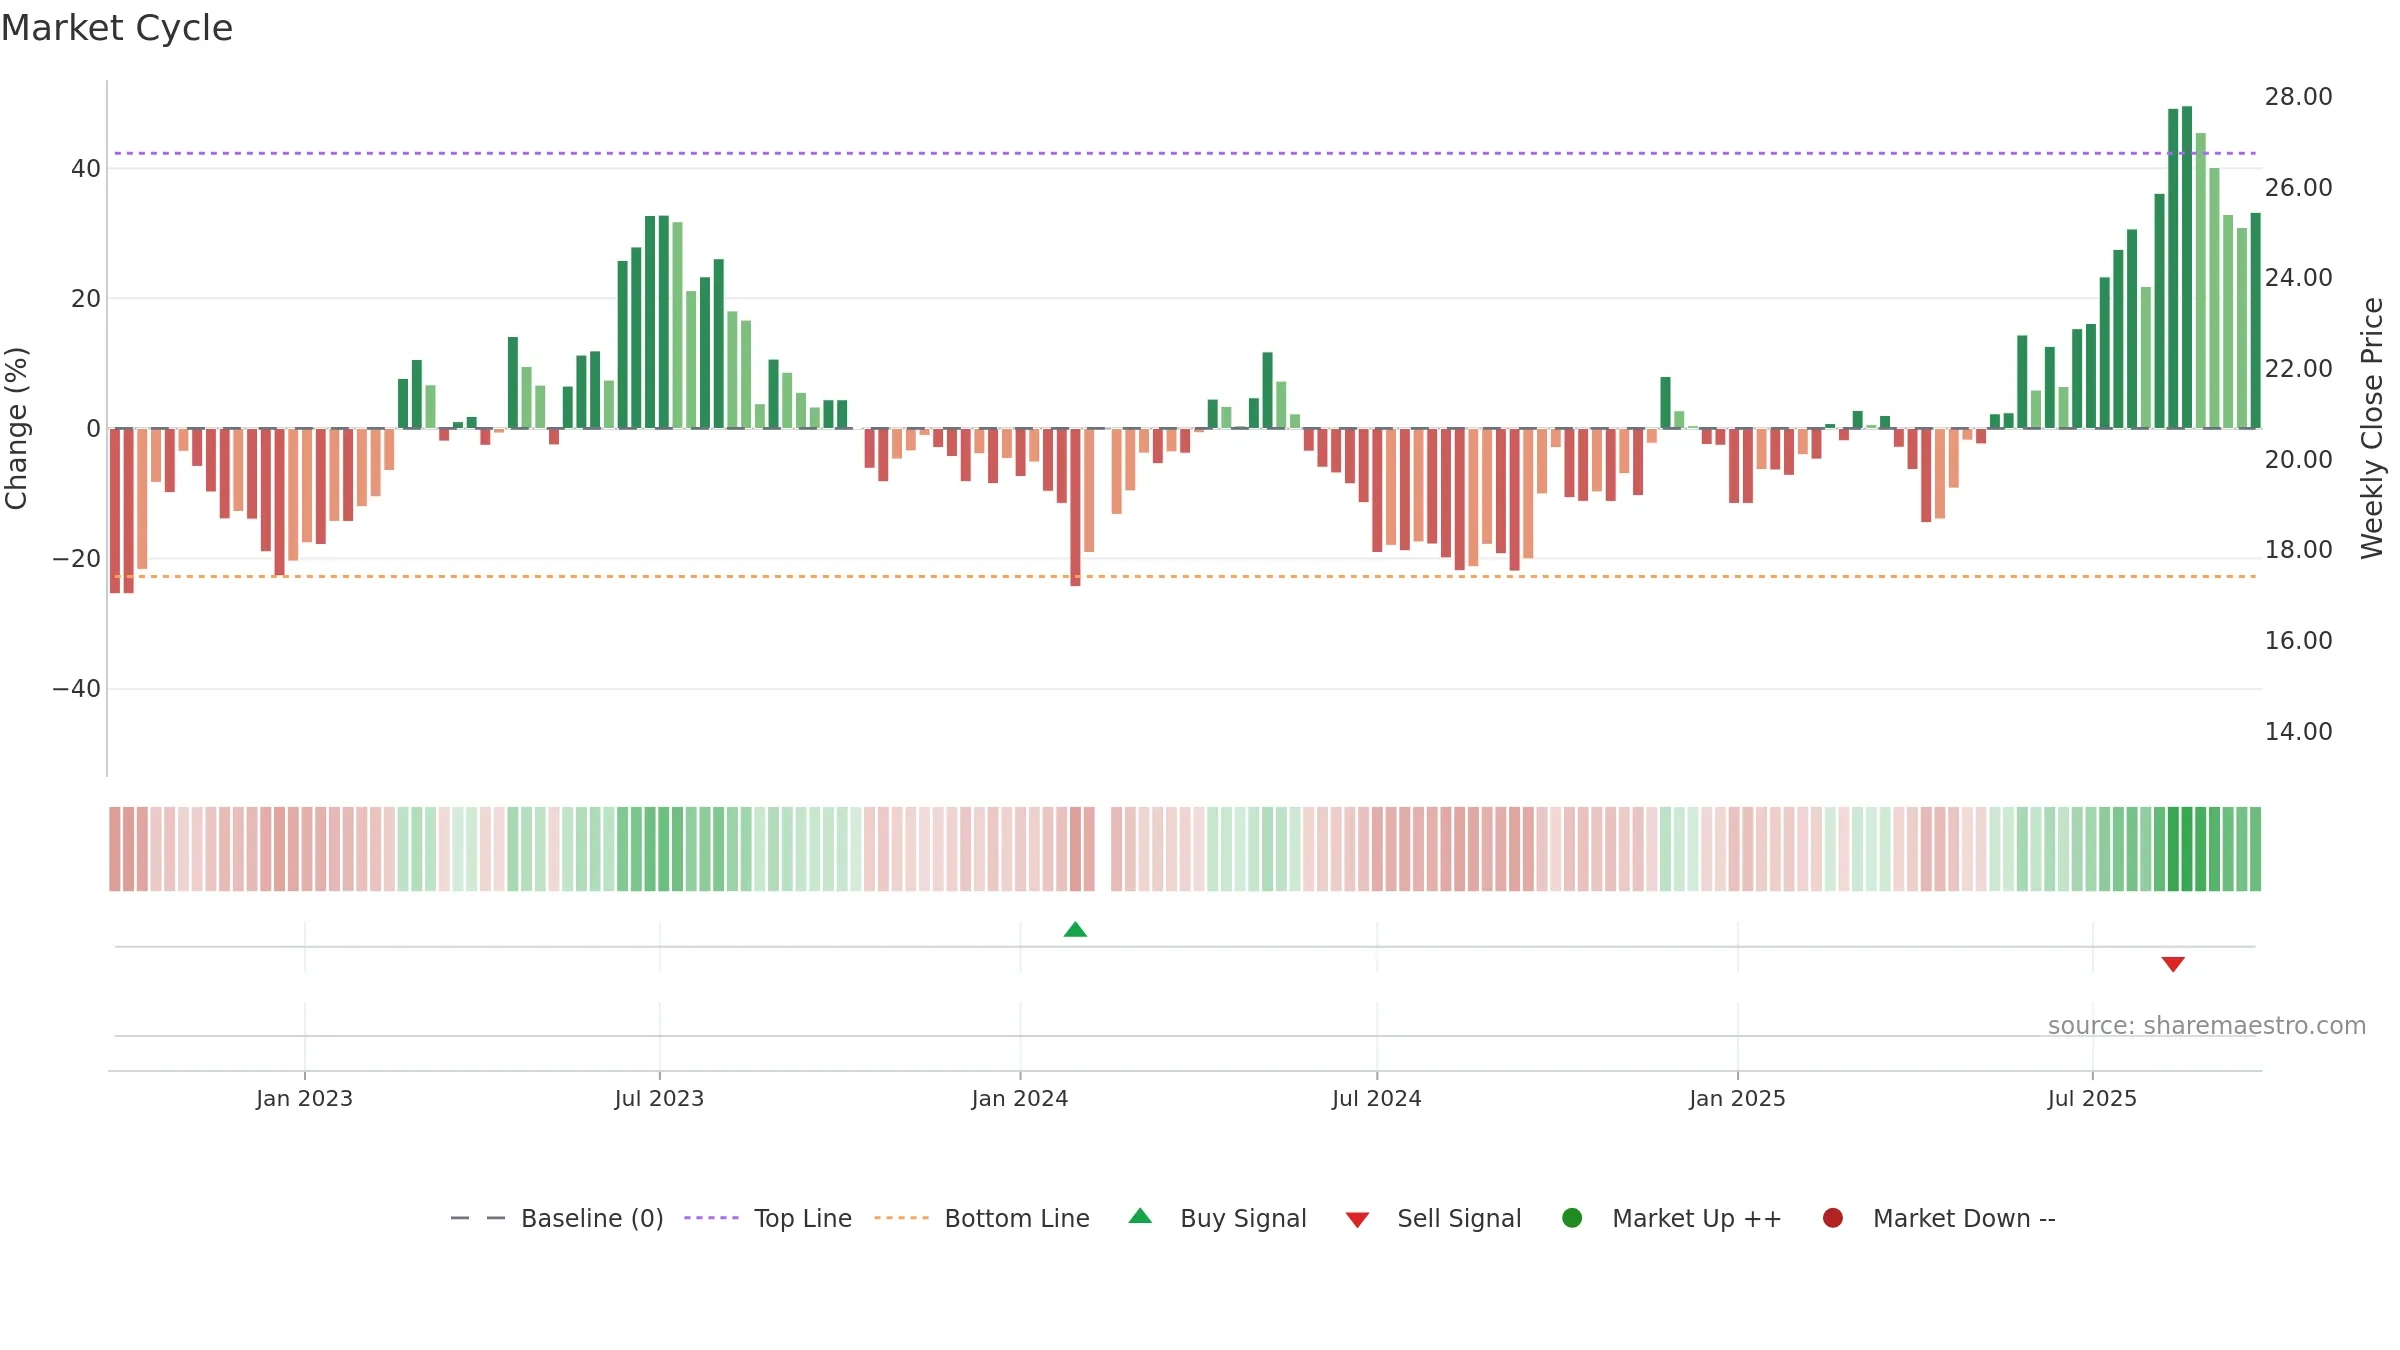Click the 20.00 price axis label
2400x1350 pixels.
click(x=2298, y=460)
